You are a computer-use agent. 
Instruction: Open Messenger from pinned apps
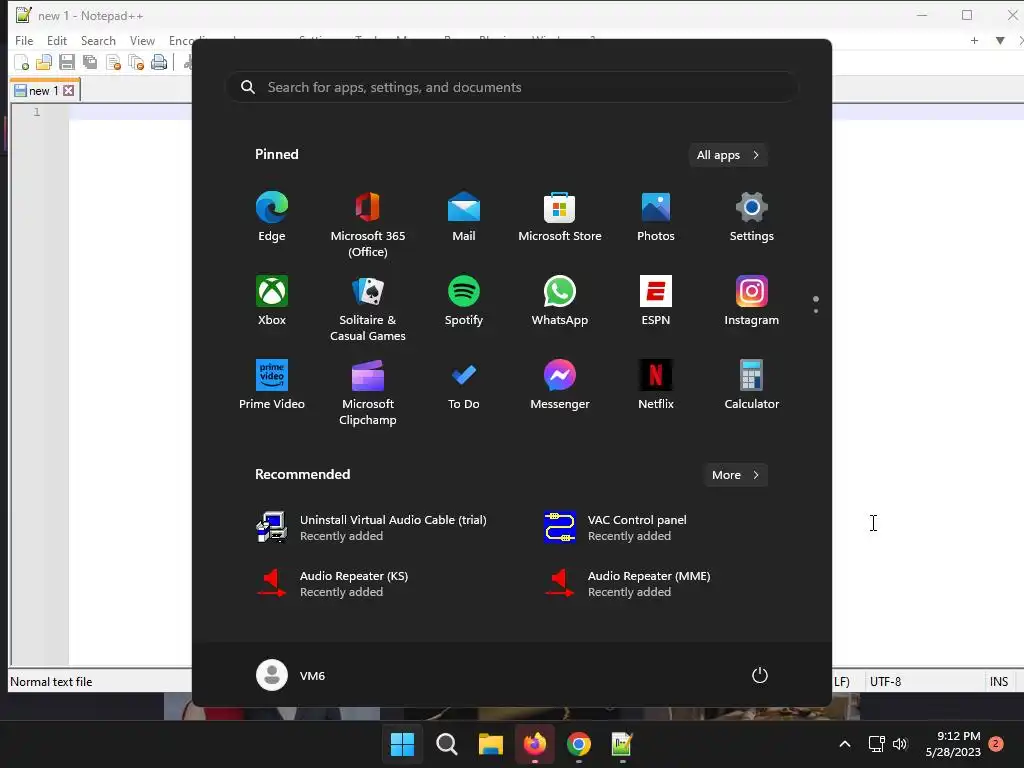560,385
